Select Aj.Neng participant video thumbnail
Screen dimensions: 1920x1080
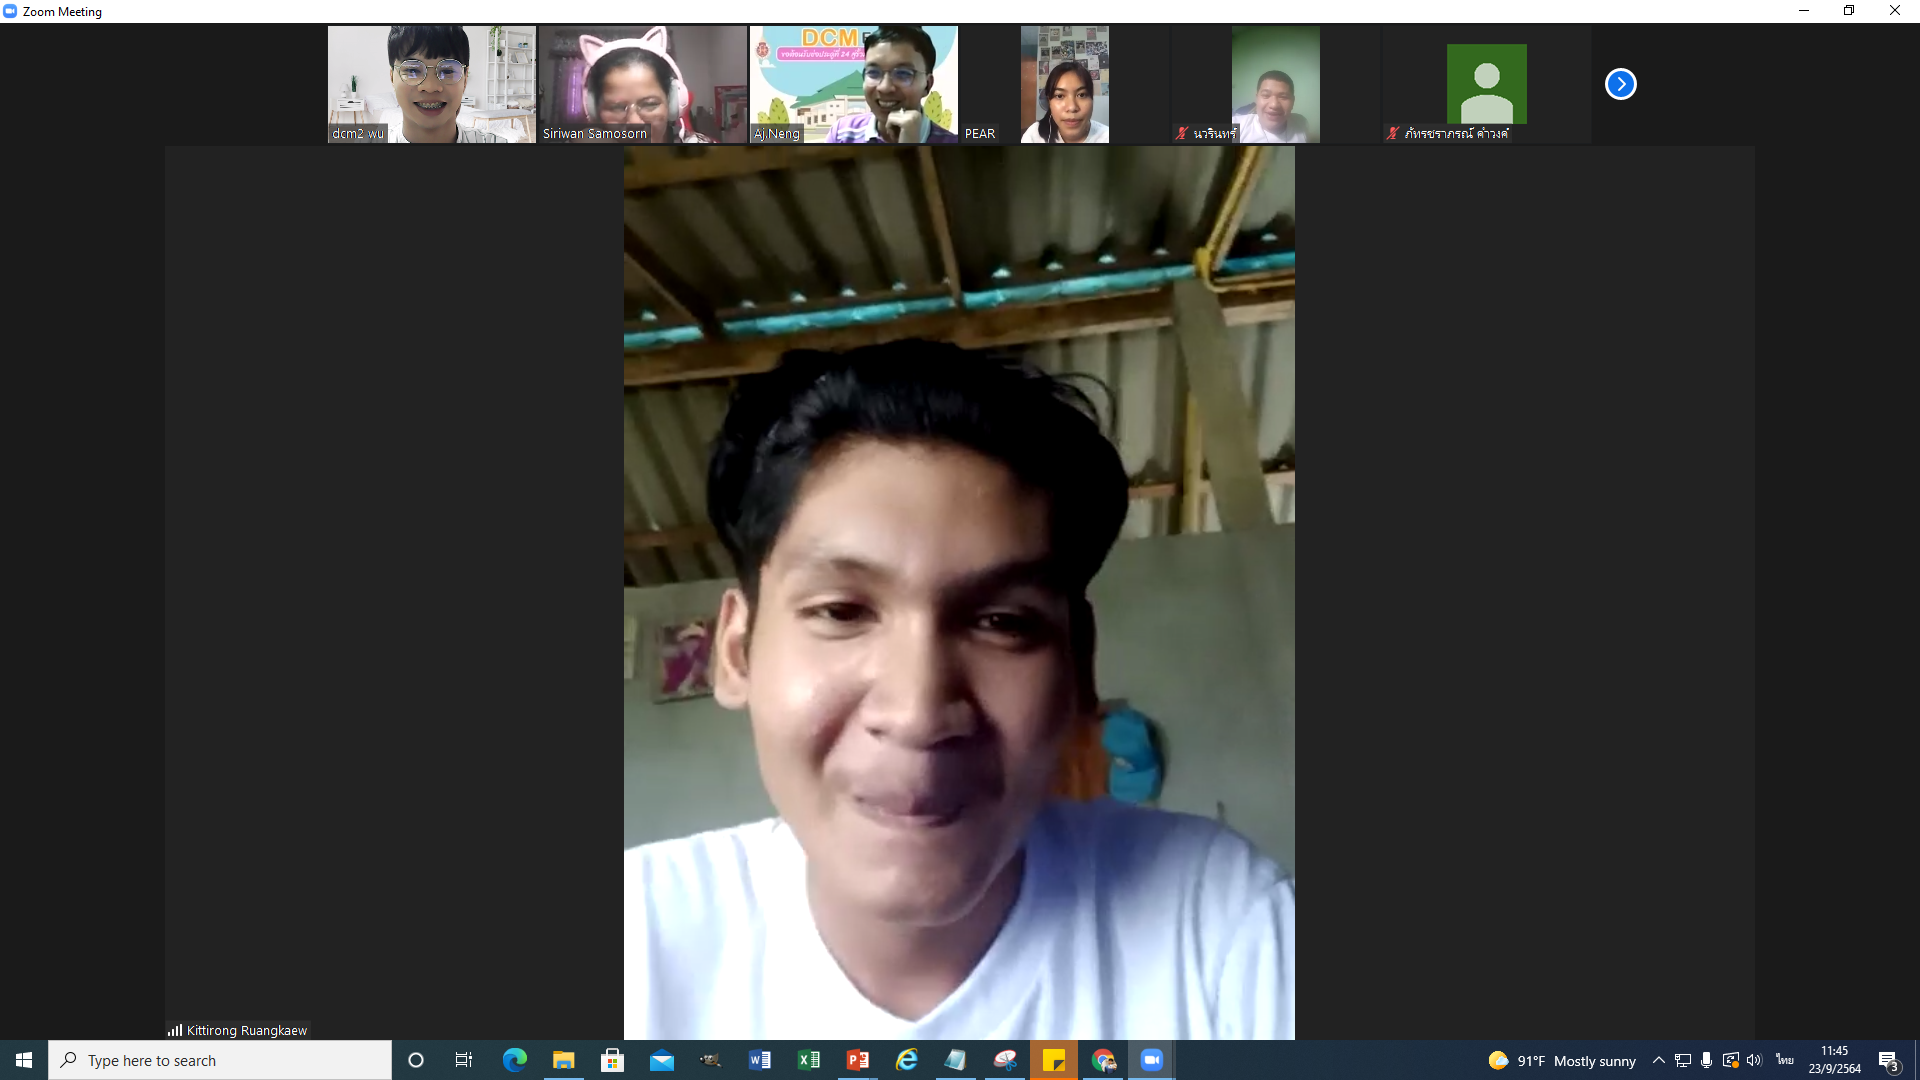854,84
